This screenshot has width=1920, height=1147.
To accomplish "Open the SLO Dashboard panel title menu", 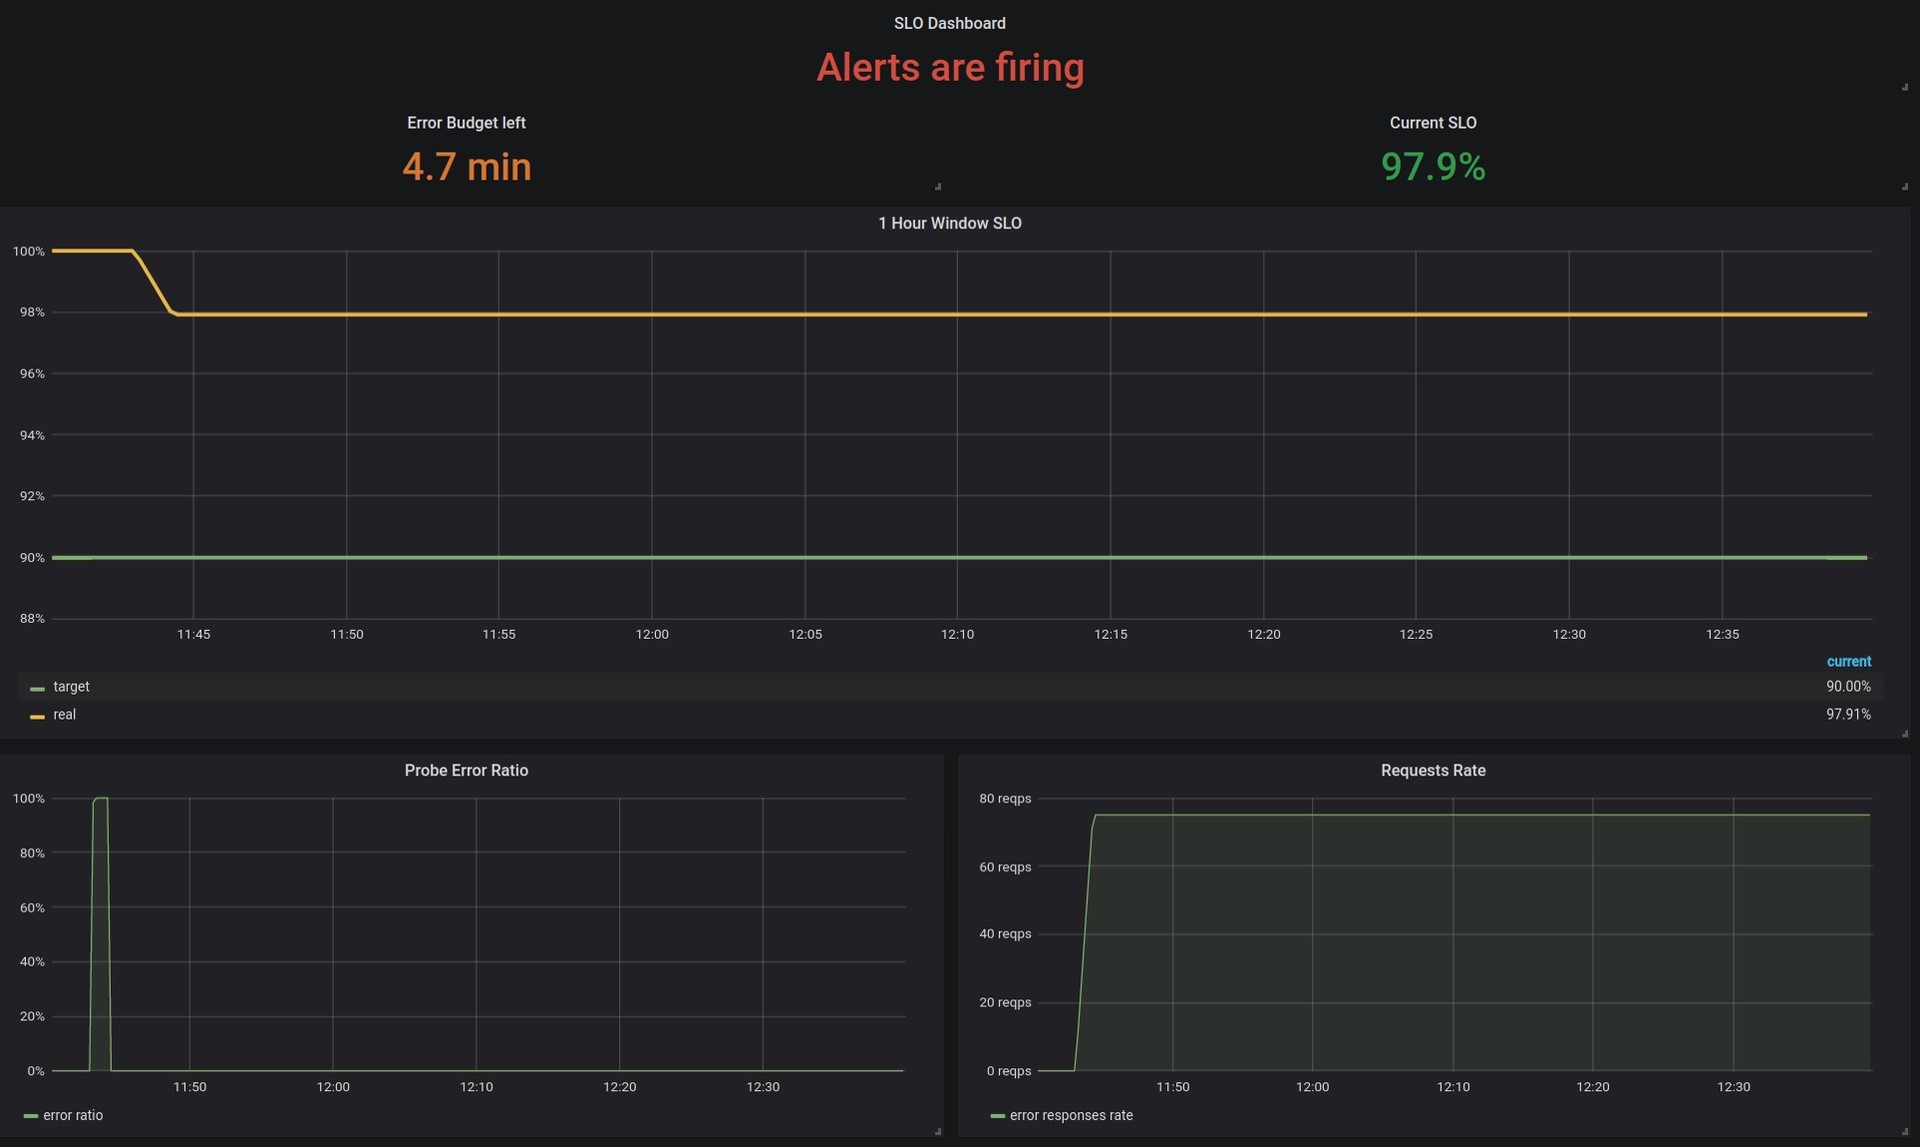I will (949, 23).
